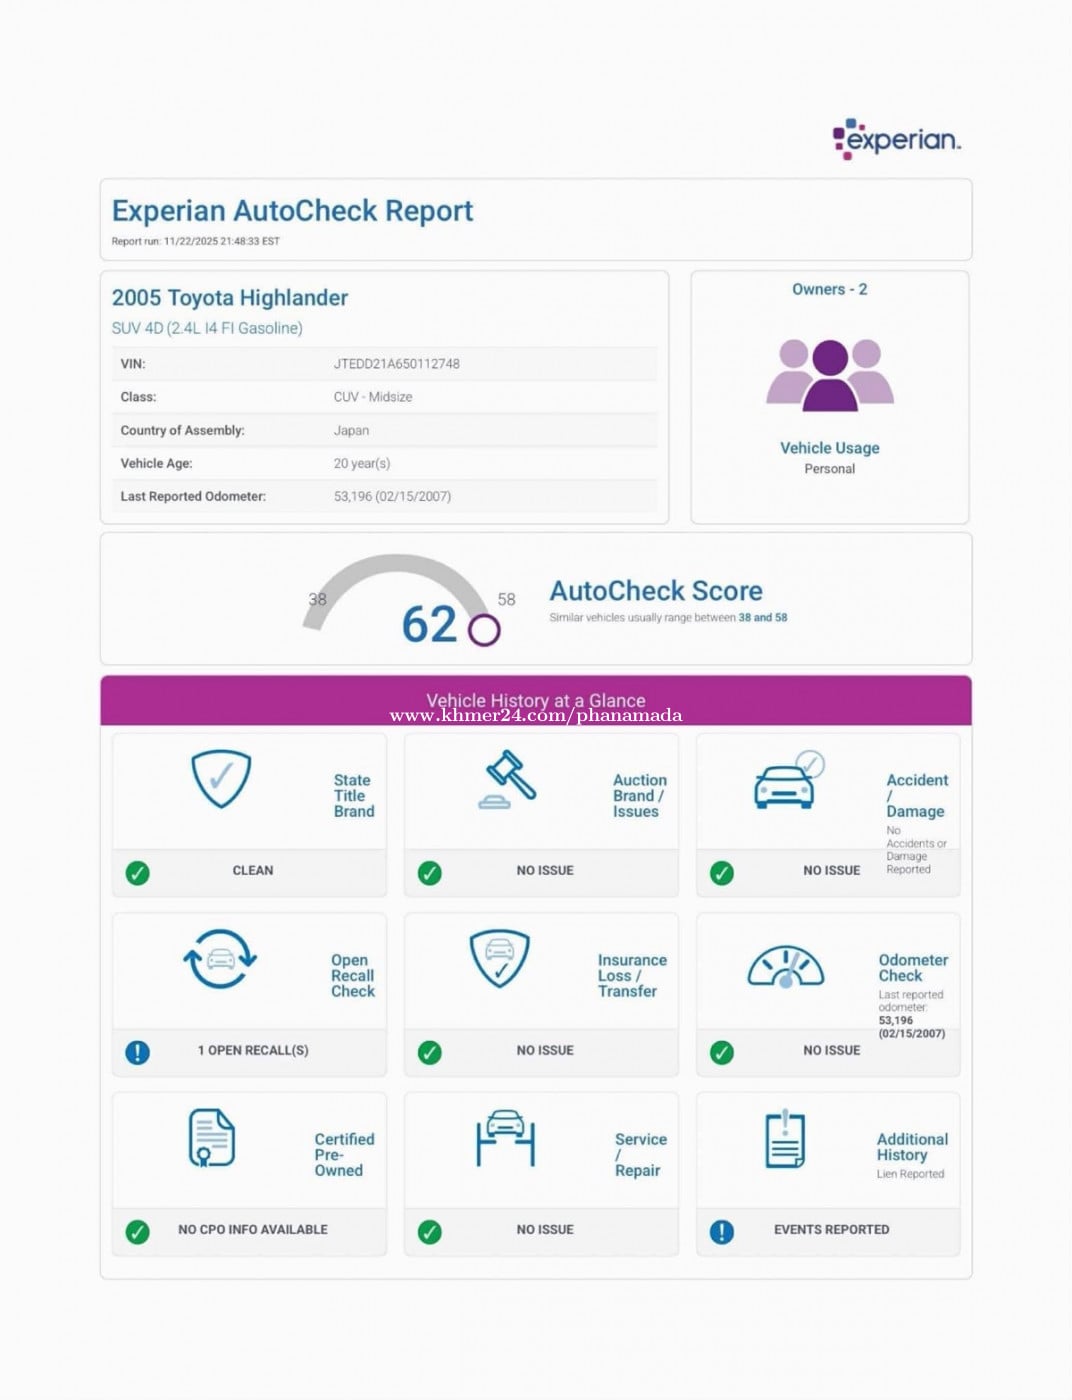
Task: Click the Auction Brand gavel icon
Action: coord(509,779)
